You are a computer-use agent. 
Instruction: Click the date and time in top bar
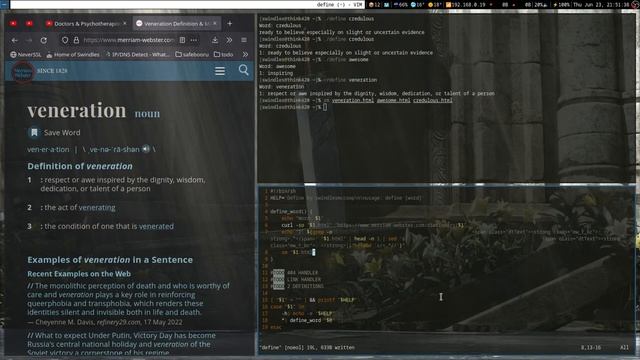point(601,4)
